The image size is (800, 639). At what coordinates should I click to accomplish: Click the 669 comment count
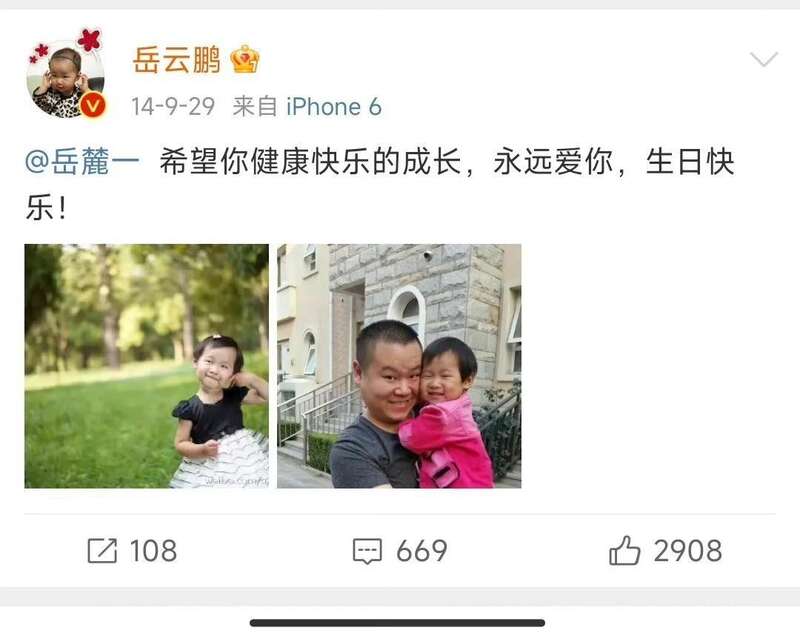422,551
